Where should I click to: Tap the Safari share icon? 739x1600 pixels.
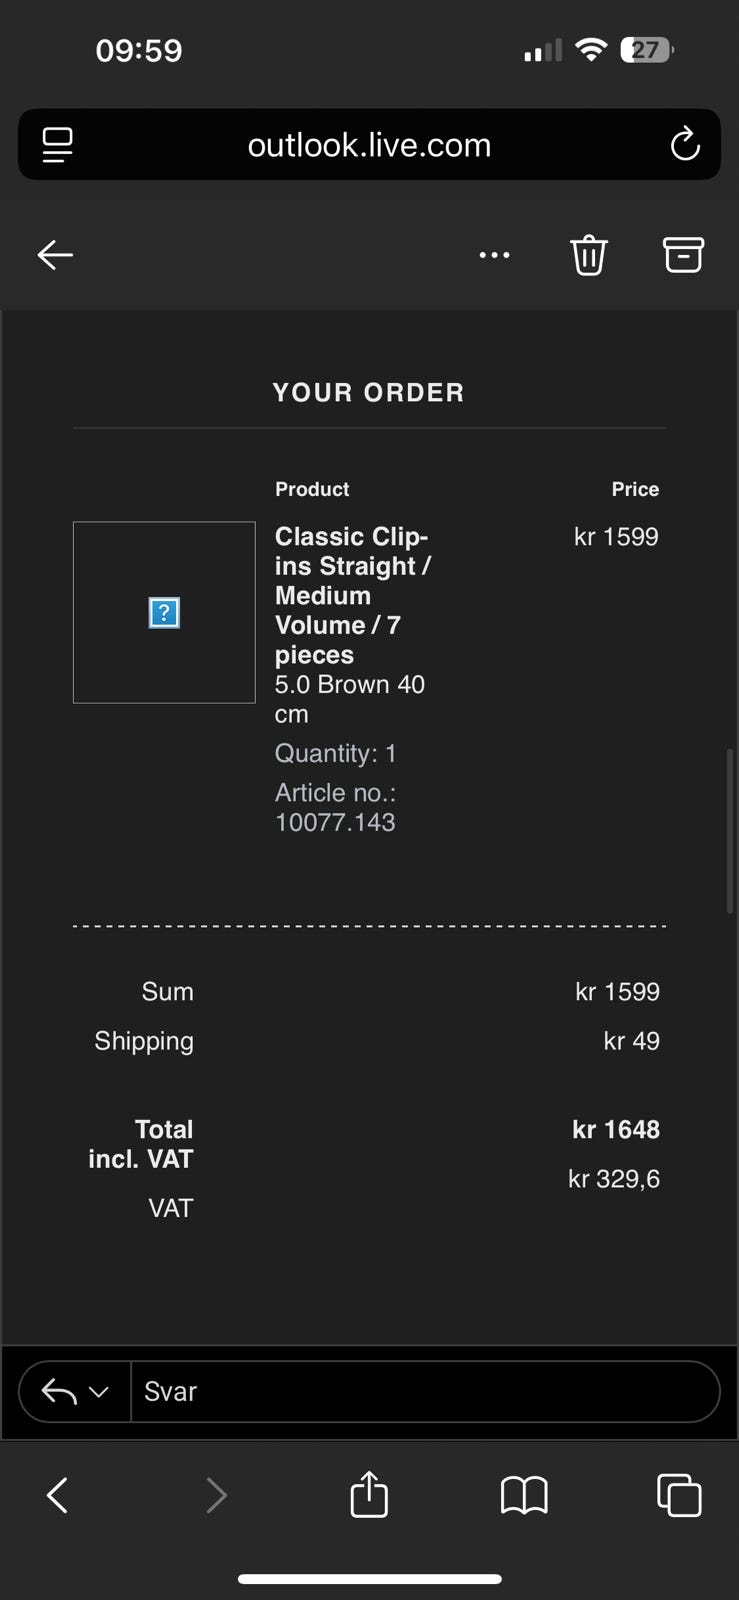(x=369, y=1495)
